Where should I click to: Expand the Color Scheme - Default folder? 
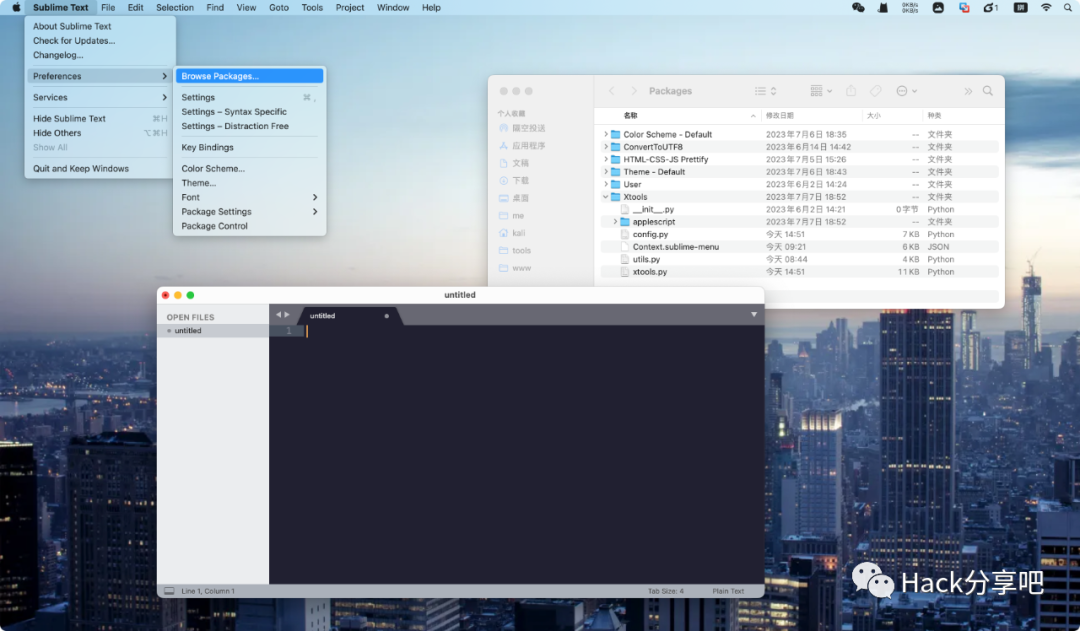point(605,134)
